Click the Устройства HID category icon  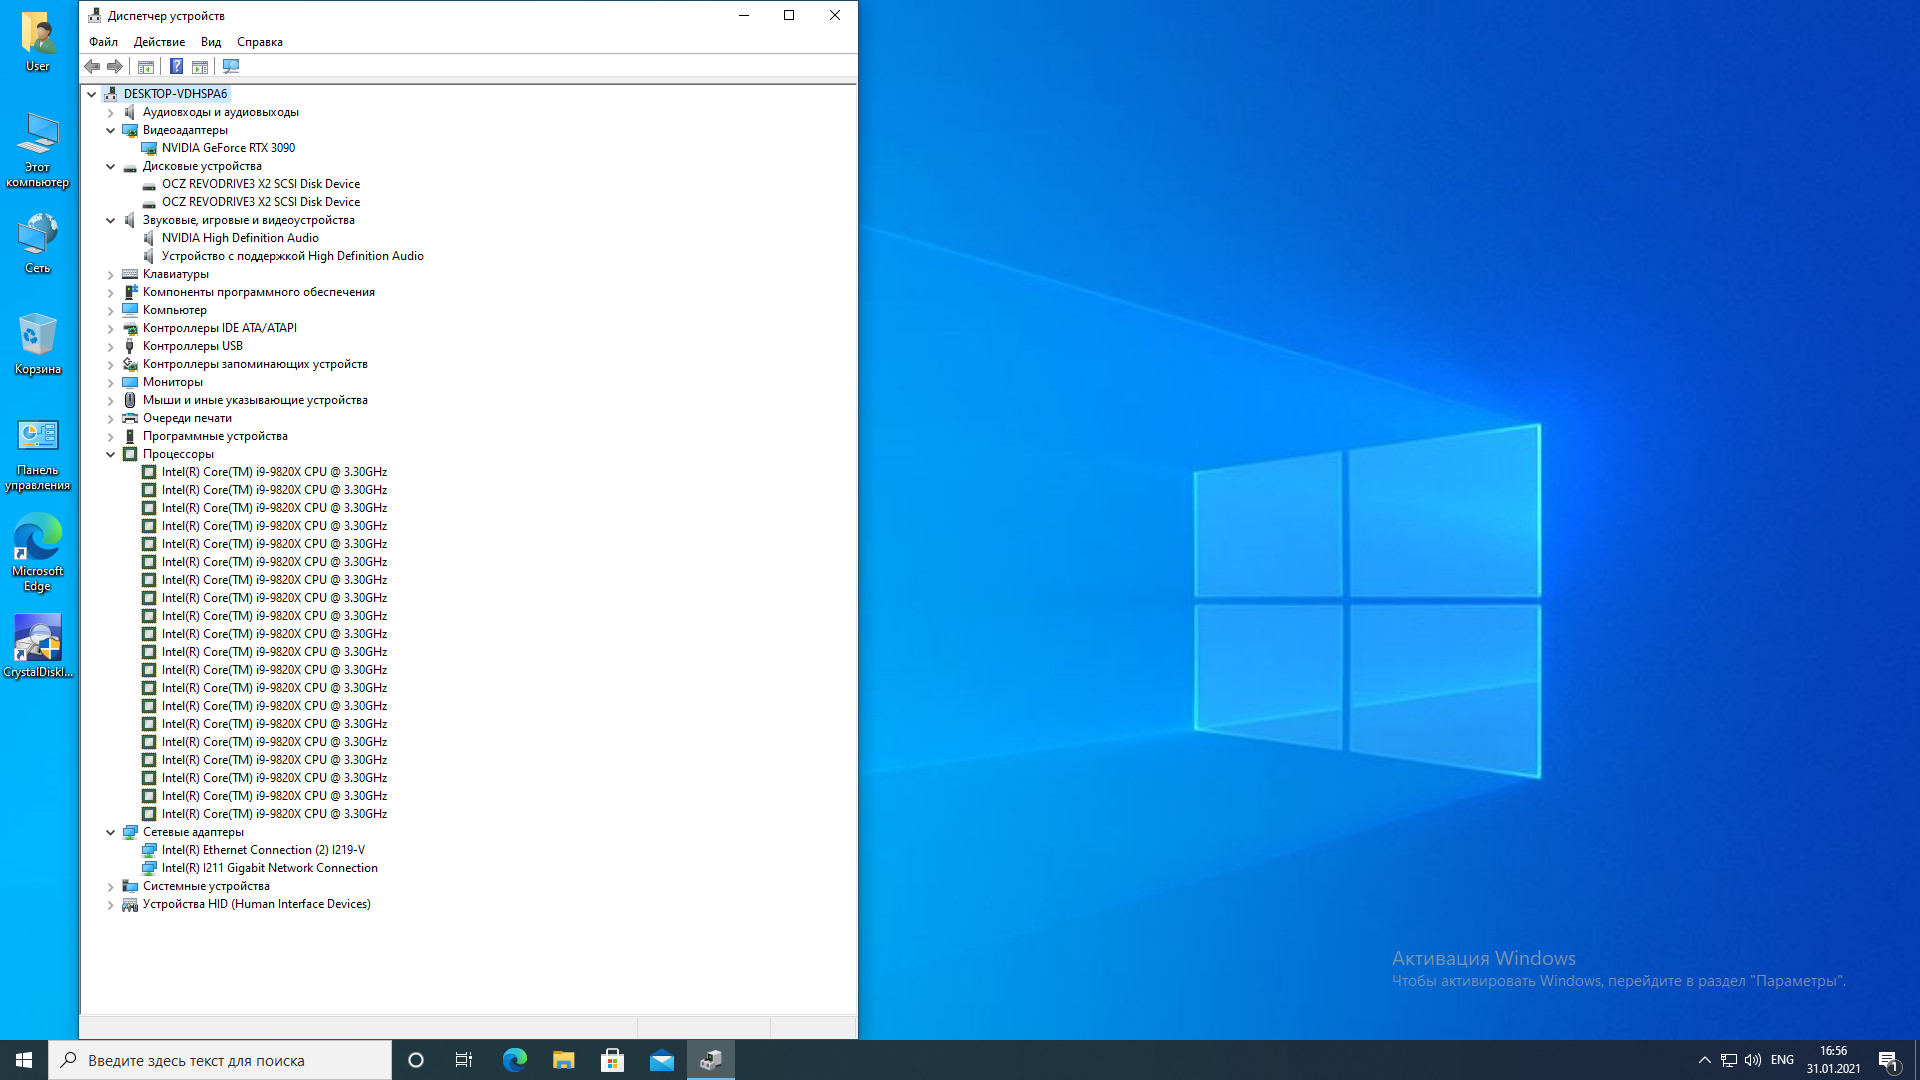130,904
